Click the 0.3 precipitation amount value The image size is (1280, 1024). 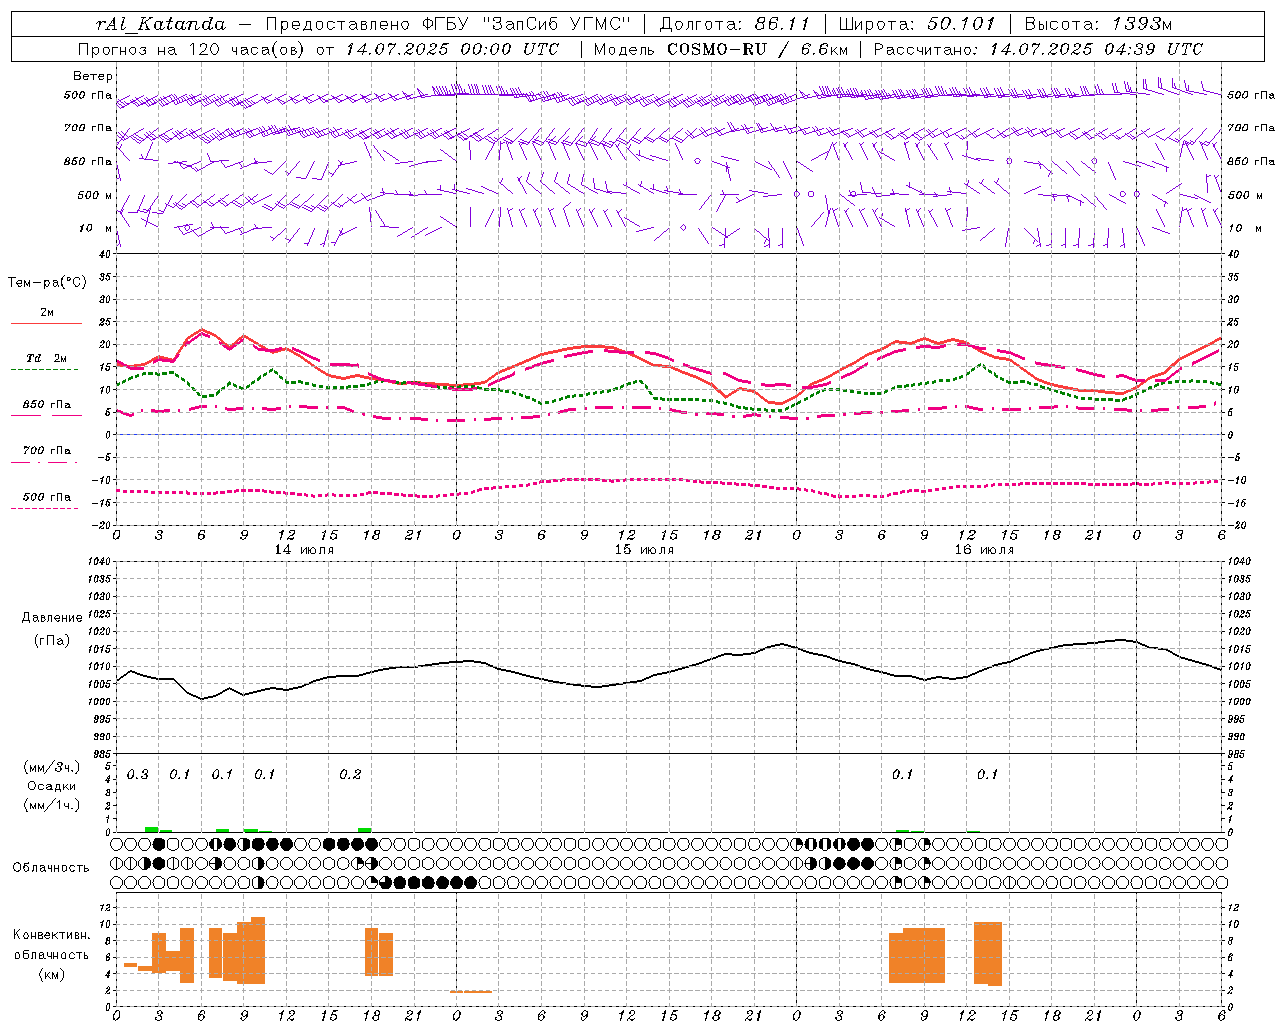138,775
